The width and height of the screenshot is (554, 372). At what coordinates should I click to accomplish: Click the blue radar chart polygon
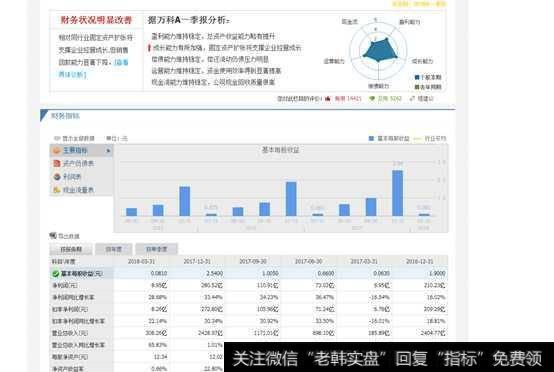380,50
